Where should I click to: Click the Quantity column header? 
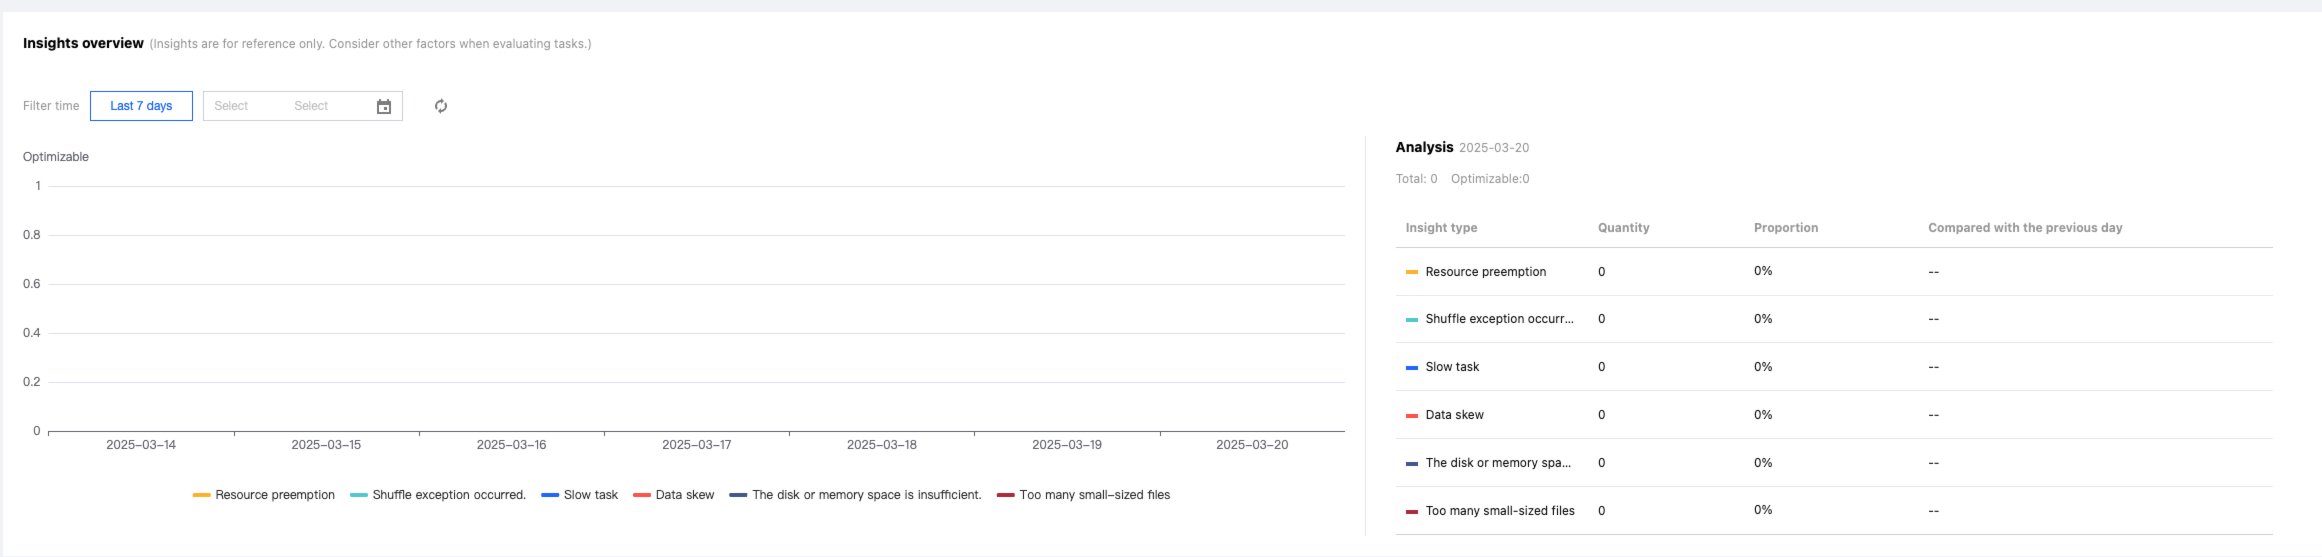[1623, 228]
